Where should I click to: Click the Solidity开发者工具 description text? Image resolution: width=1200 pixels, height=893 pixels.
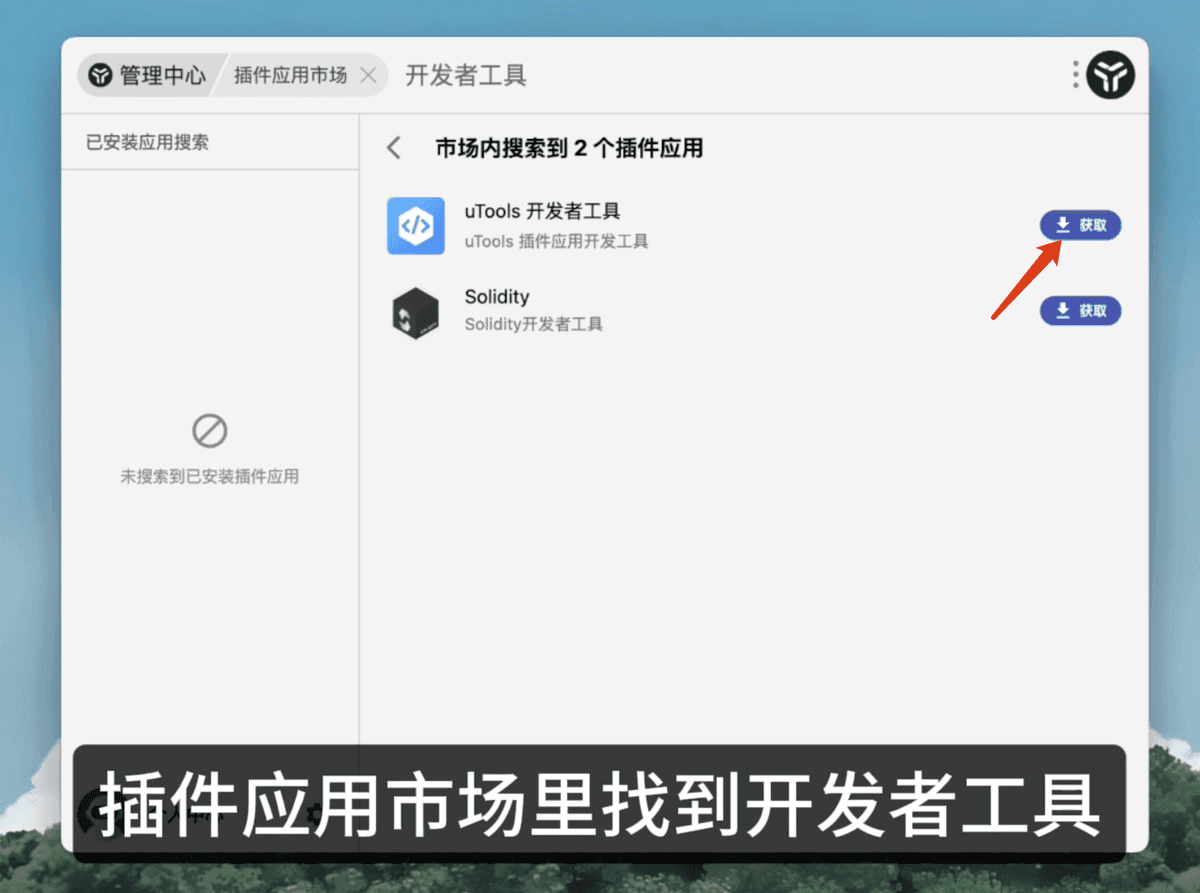534,324
